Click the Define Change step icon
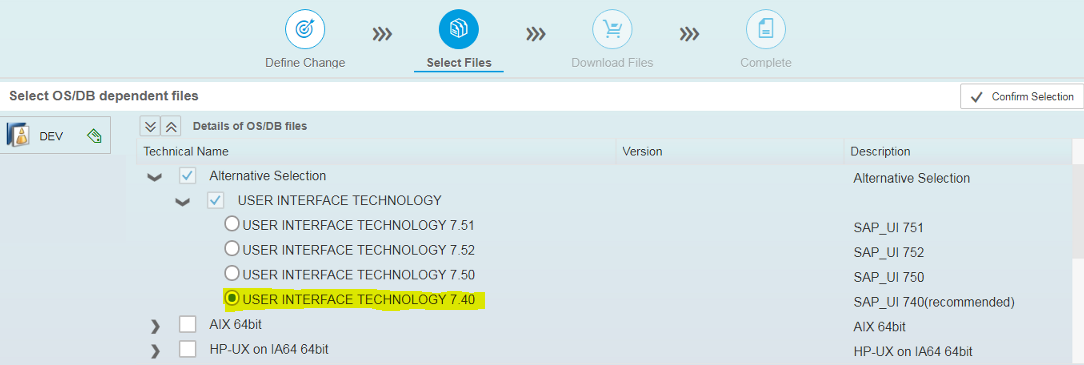 click(305, 30)
